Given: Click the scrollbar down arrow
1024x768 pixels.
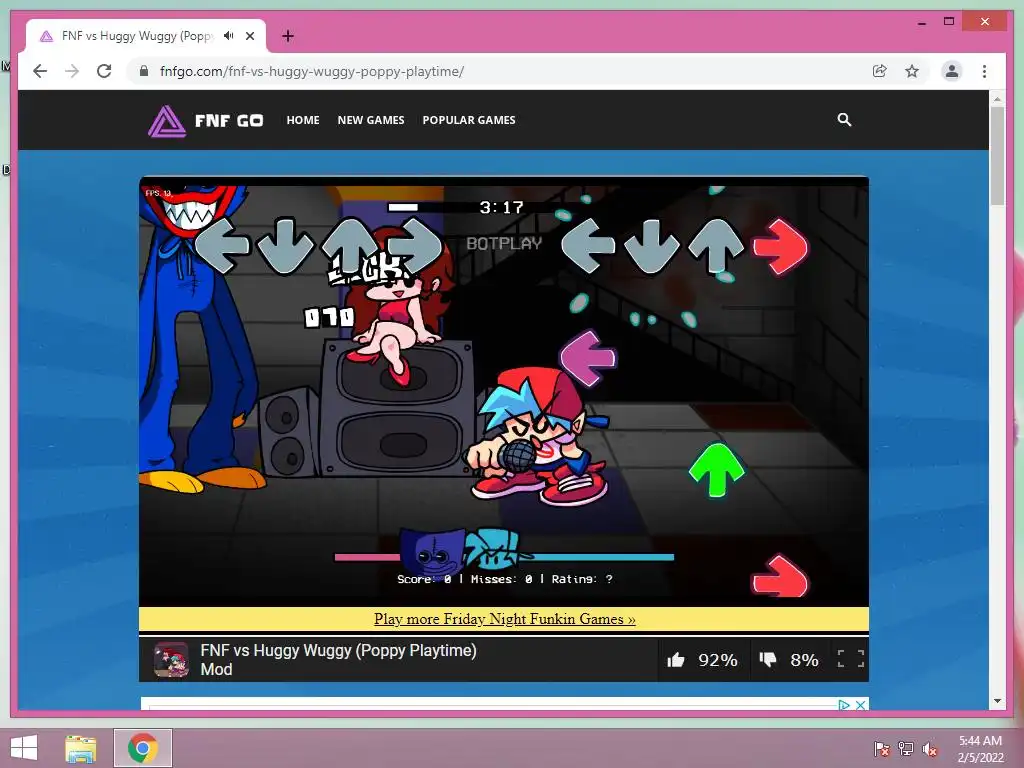Looking at the screenshot, I should 997,701.
